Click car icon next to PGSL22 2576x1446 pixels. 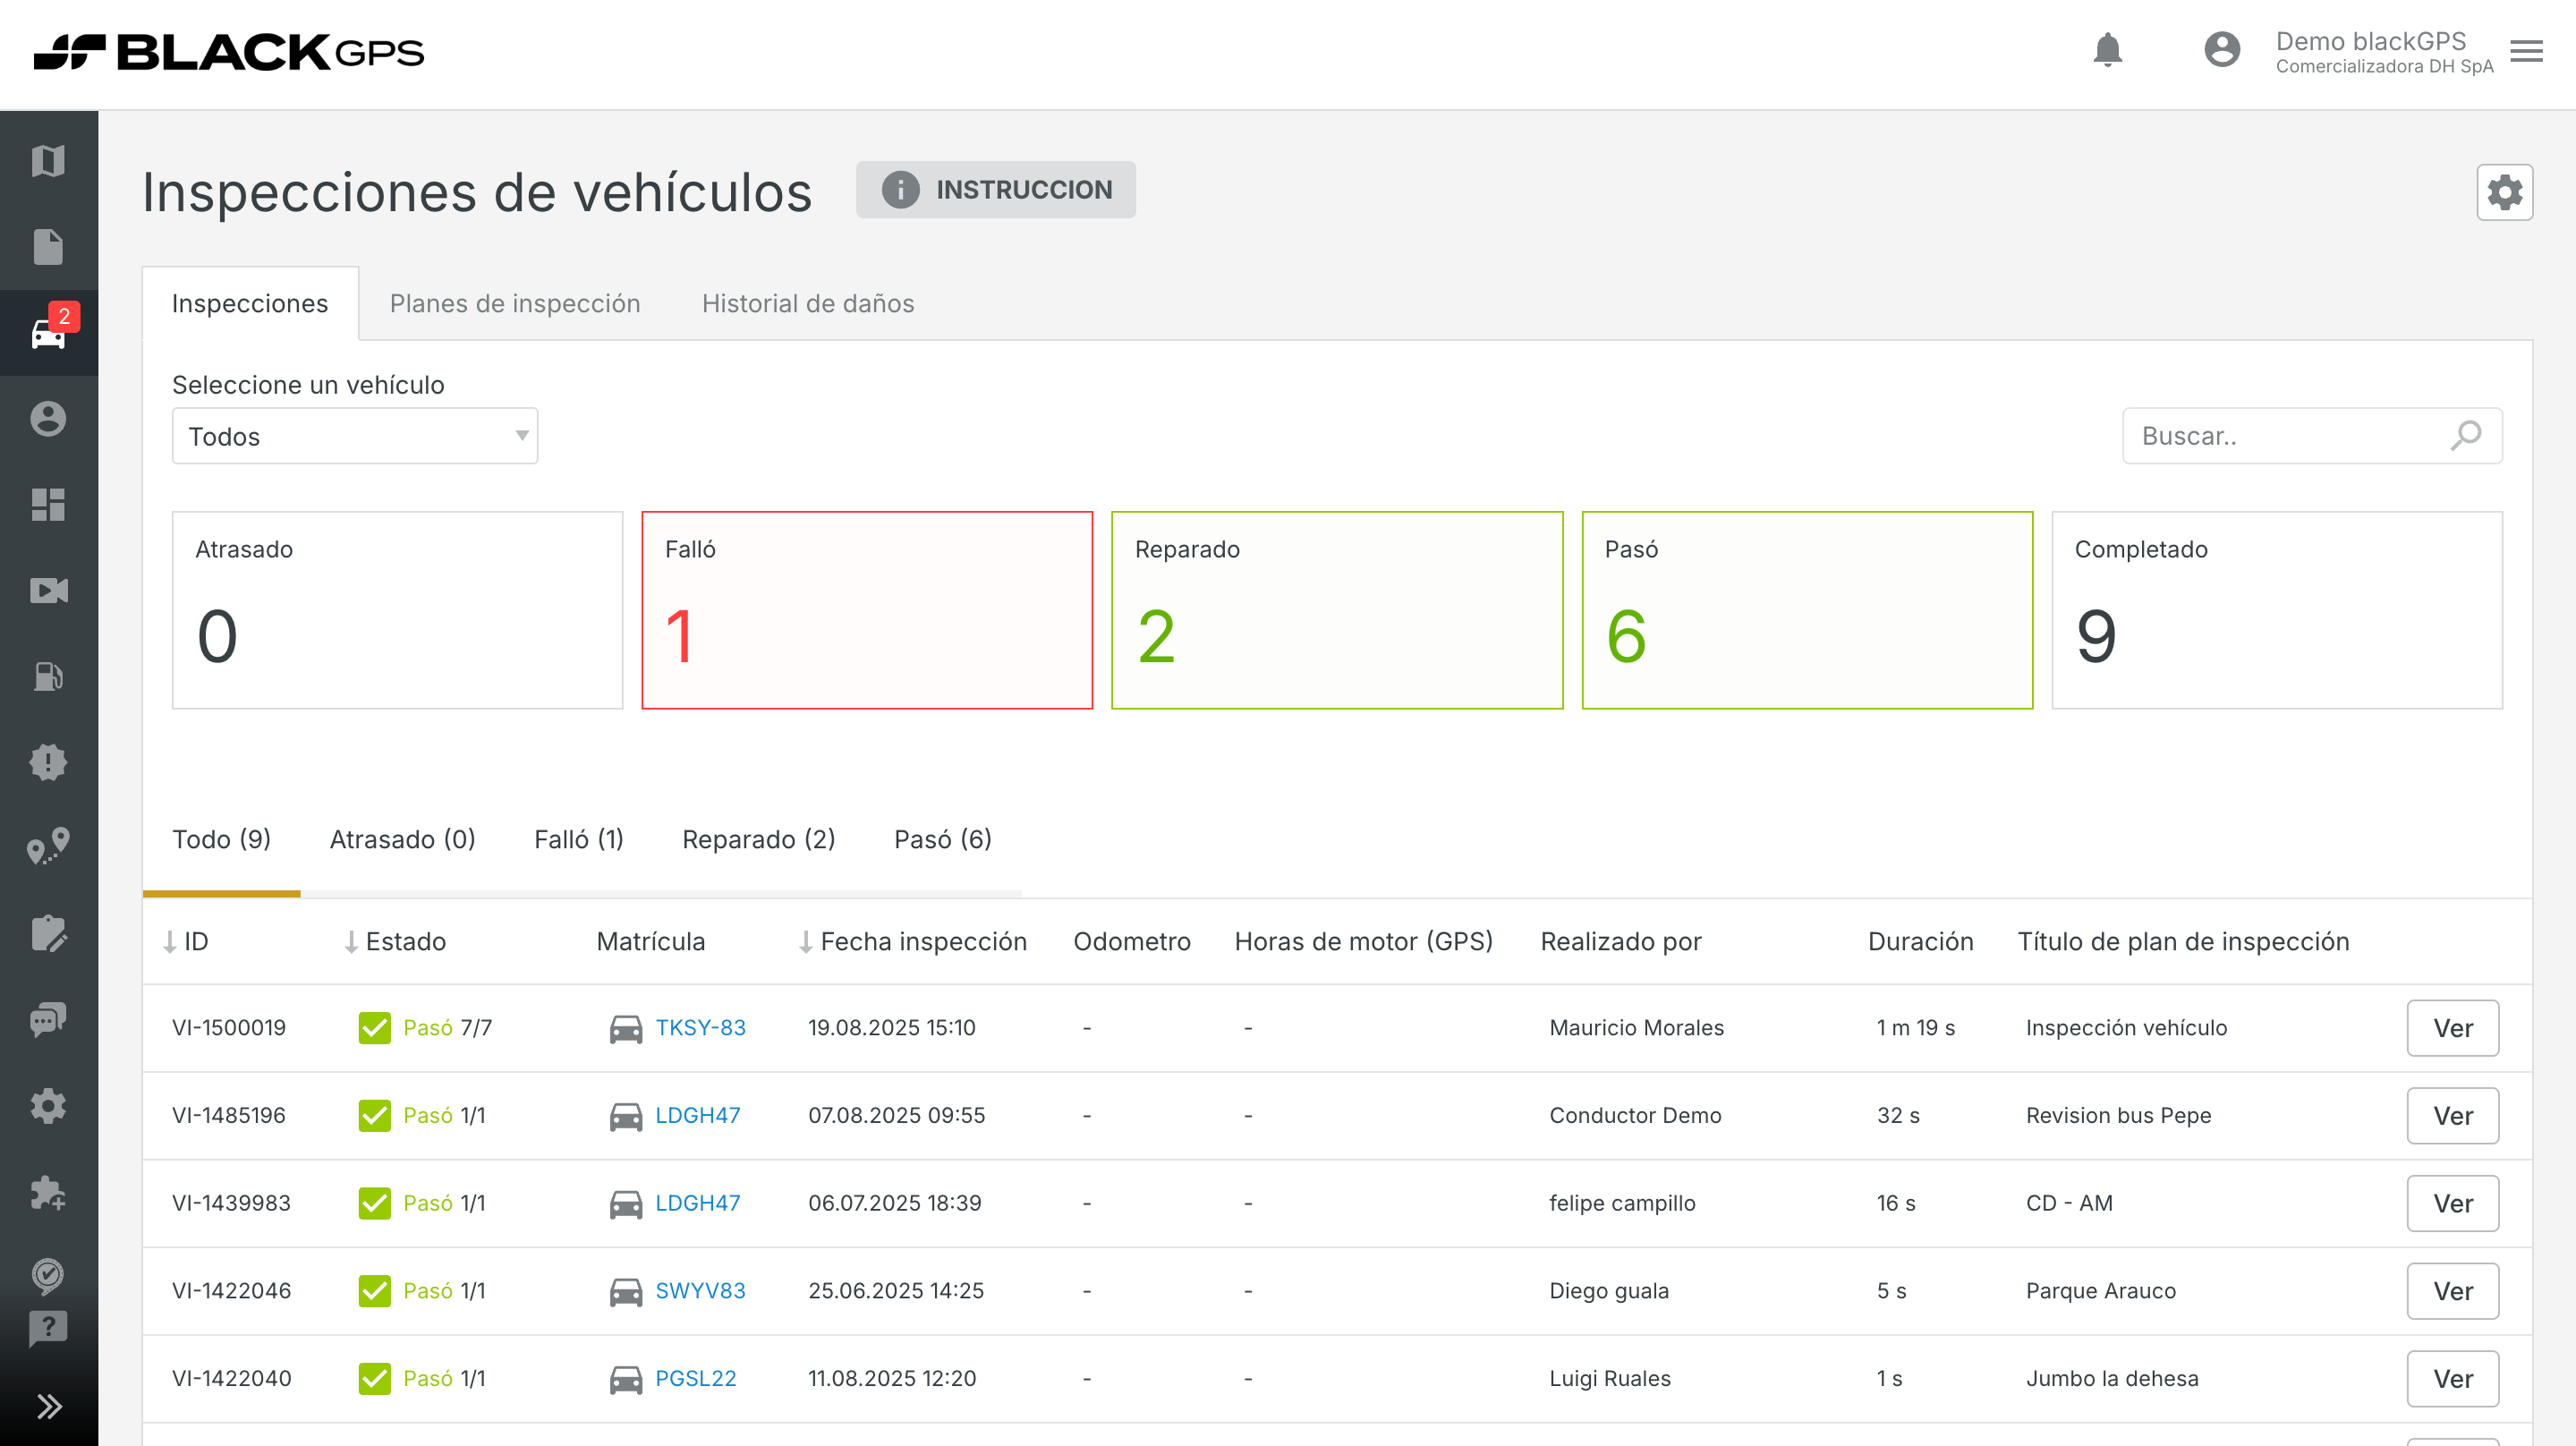coord(626,1379)
